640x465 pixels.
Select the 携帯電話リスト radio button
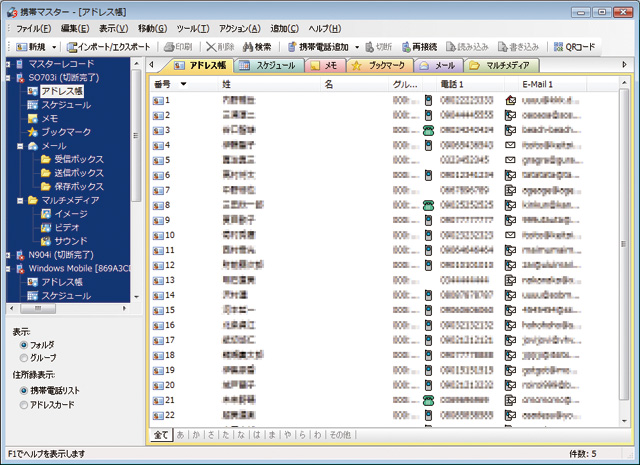24,391
